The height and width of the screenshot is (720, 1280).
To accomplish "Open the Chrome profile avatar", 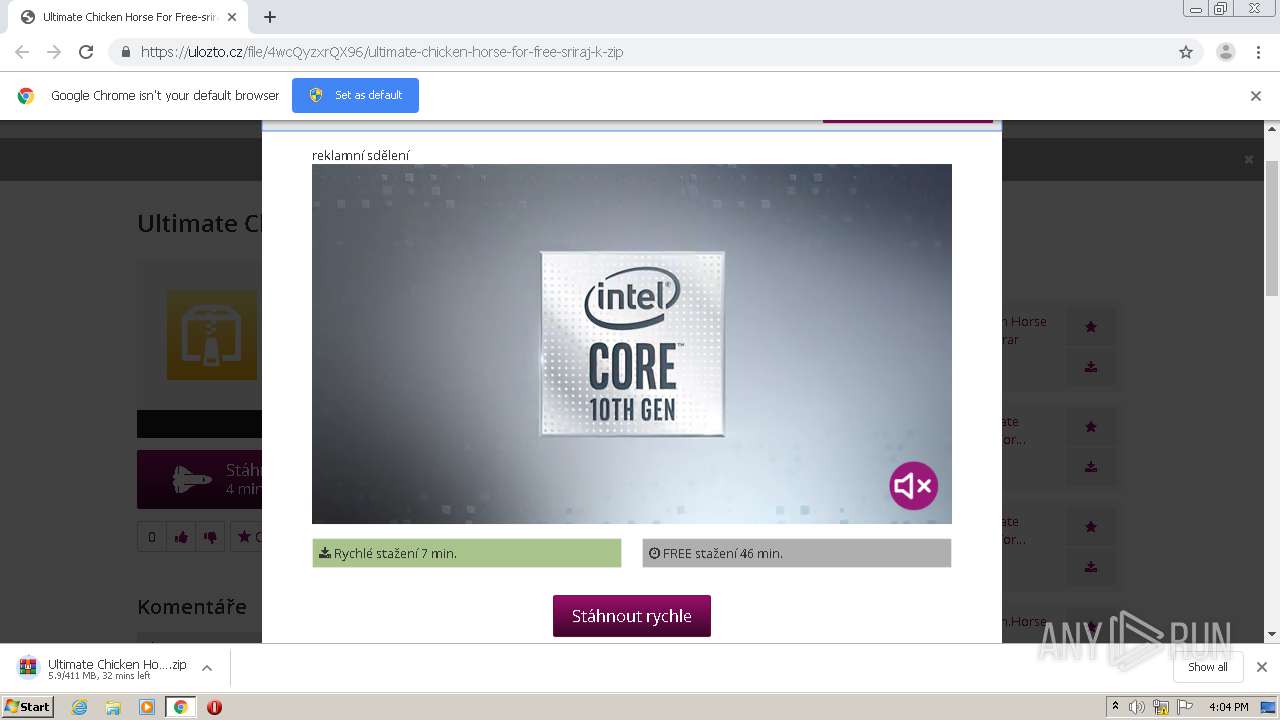I will point(1225,52).
